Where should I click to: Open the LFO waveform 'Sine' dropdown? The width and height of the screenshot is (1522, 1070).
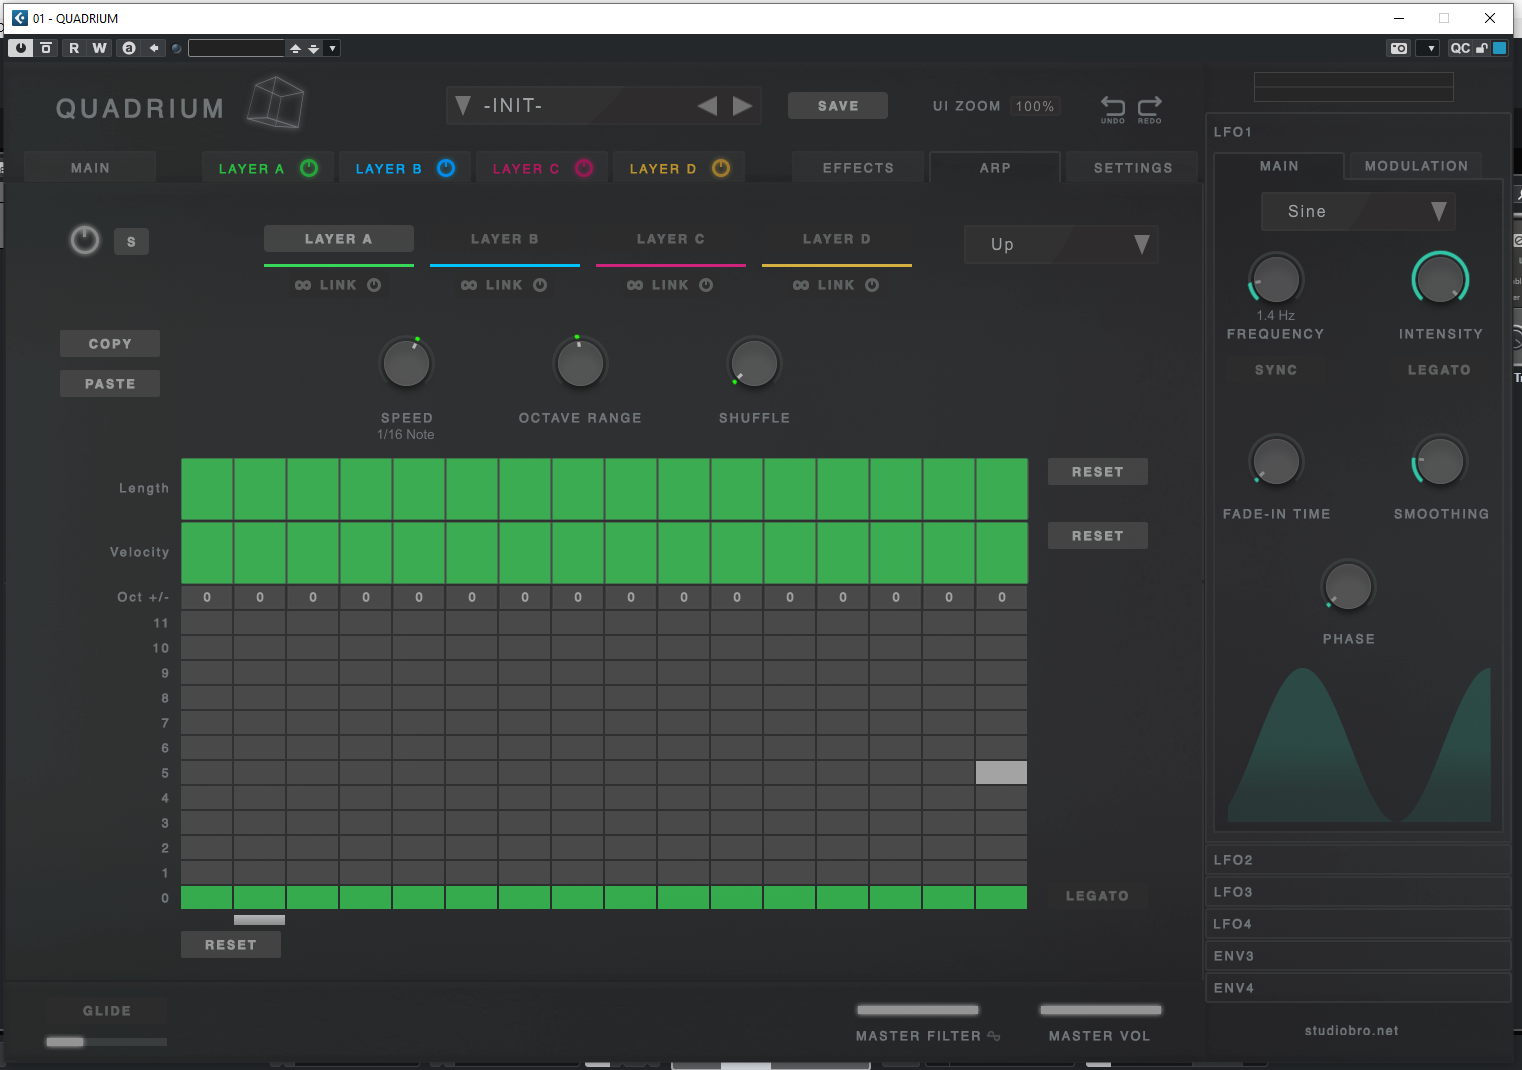point(1356,211)
